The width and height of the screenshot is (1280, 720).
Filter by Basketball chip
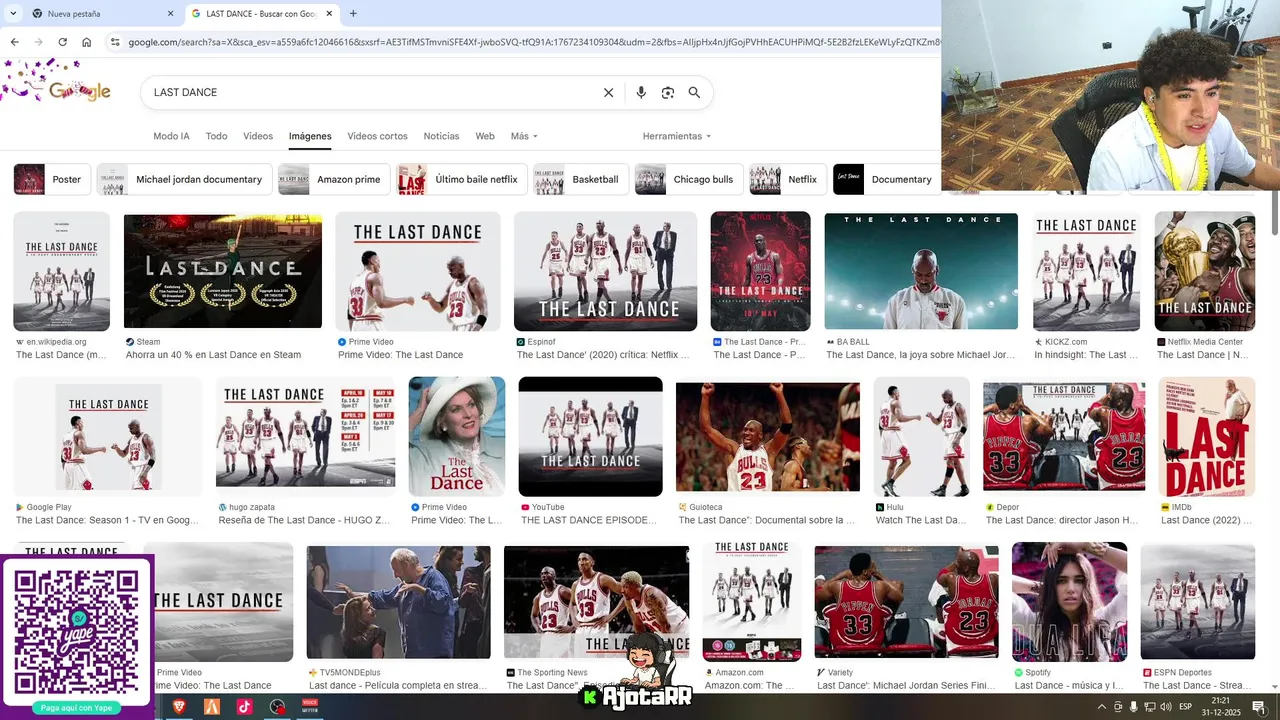(581, 179)
